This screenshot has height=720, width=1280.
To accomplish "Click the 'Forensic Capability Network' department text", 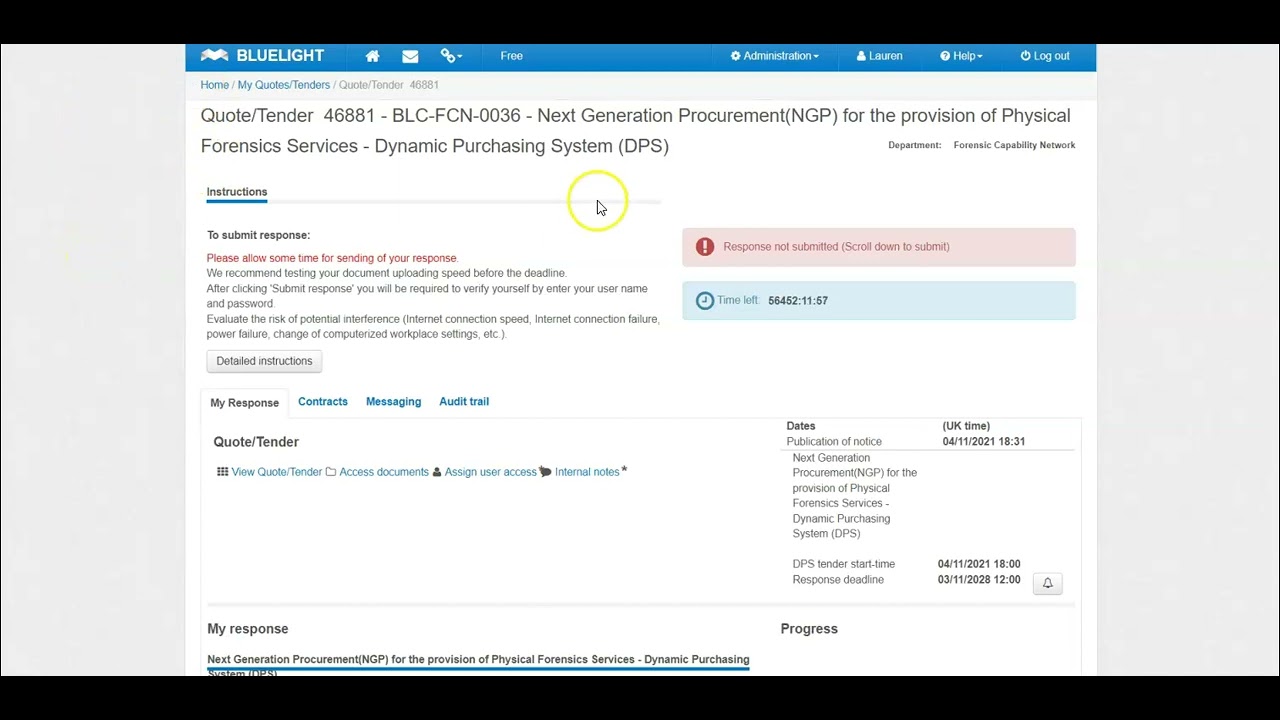I will (1014, 145).
